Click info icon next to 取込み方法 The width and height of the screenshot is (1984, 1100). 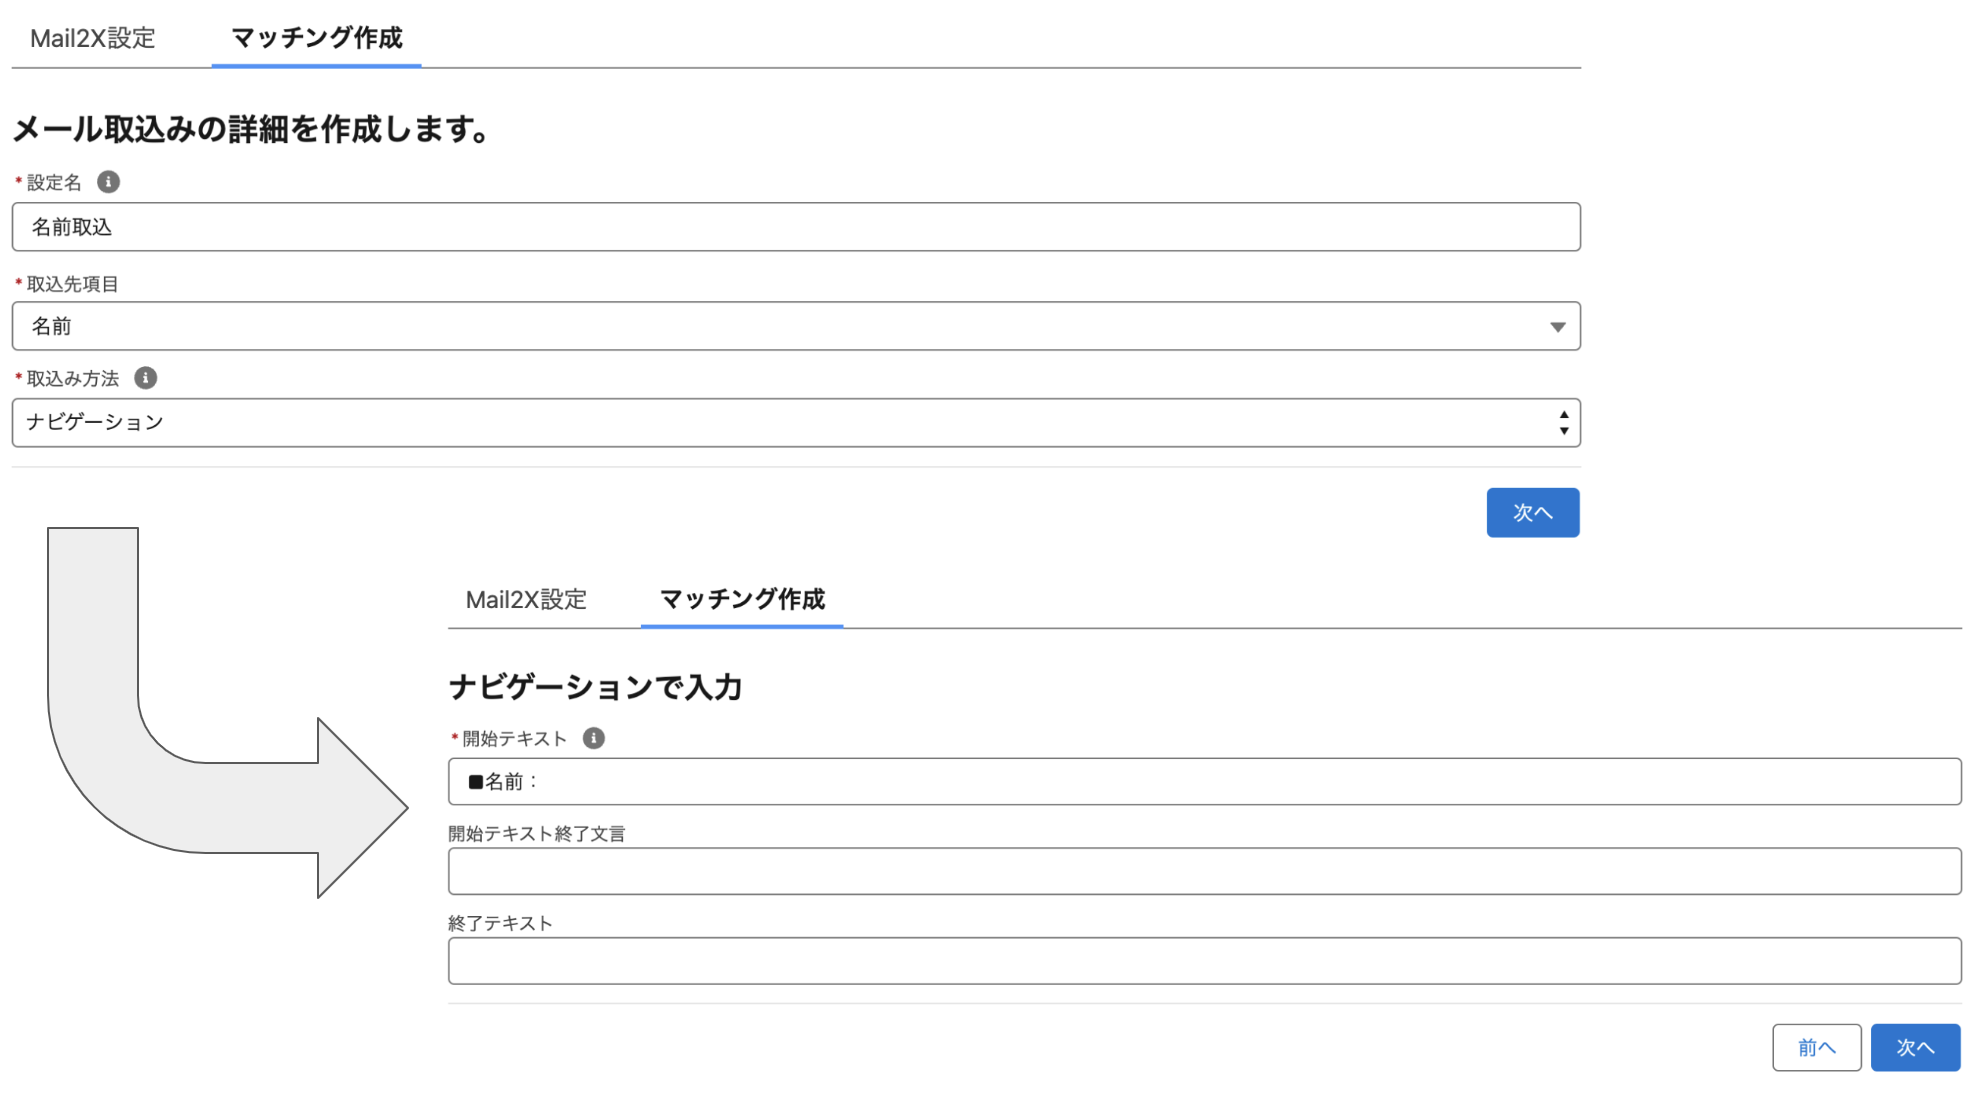pos(145,378)
